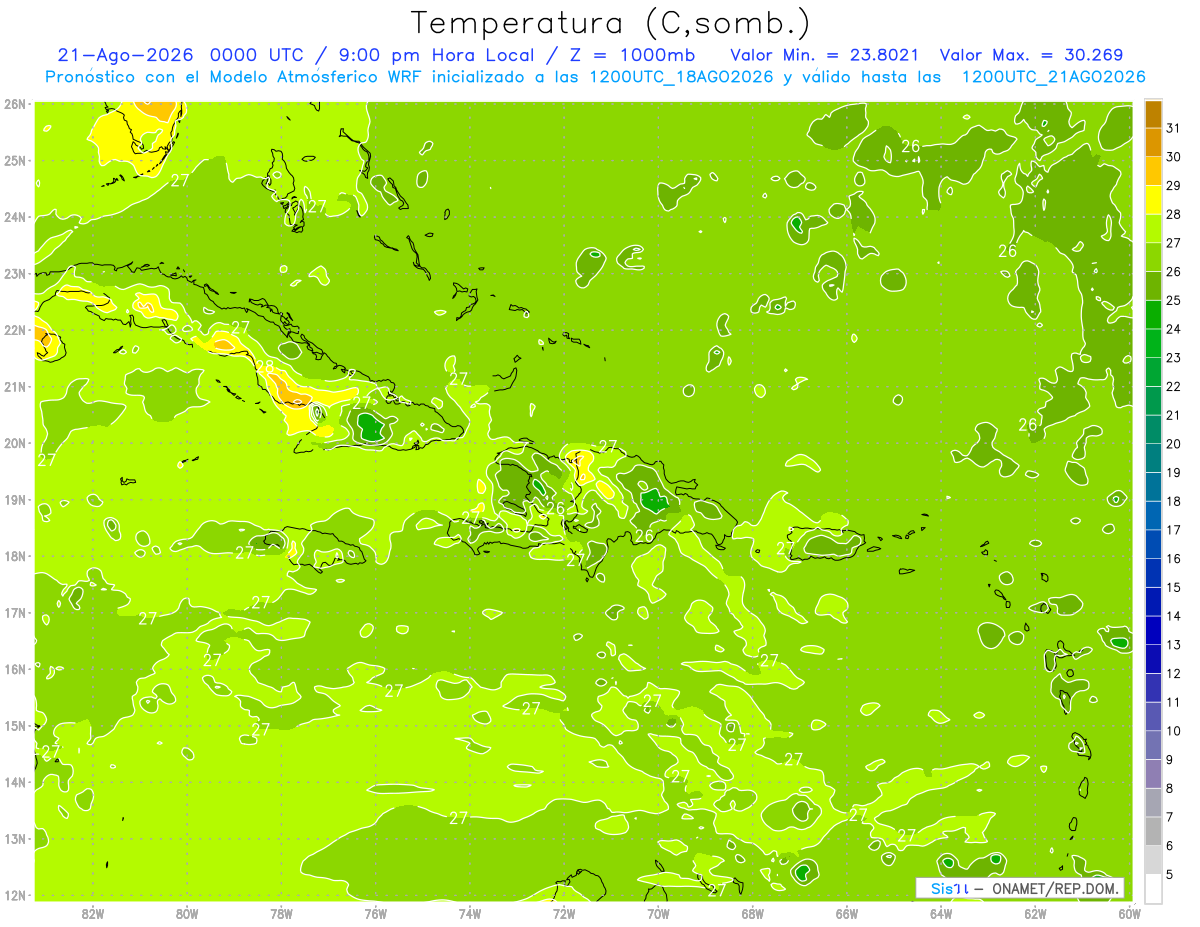Click the title 'Temperatura (C,somb.)'
The height and width of the screenshot is (927, 1200).
pyautogui.click(x=611, y=24)
